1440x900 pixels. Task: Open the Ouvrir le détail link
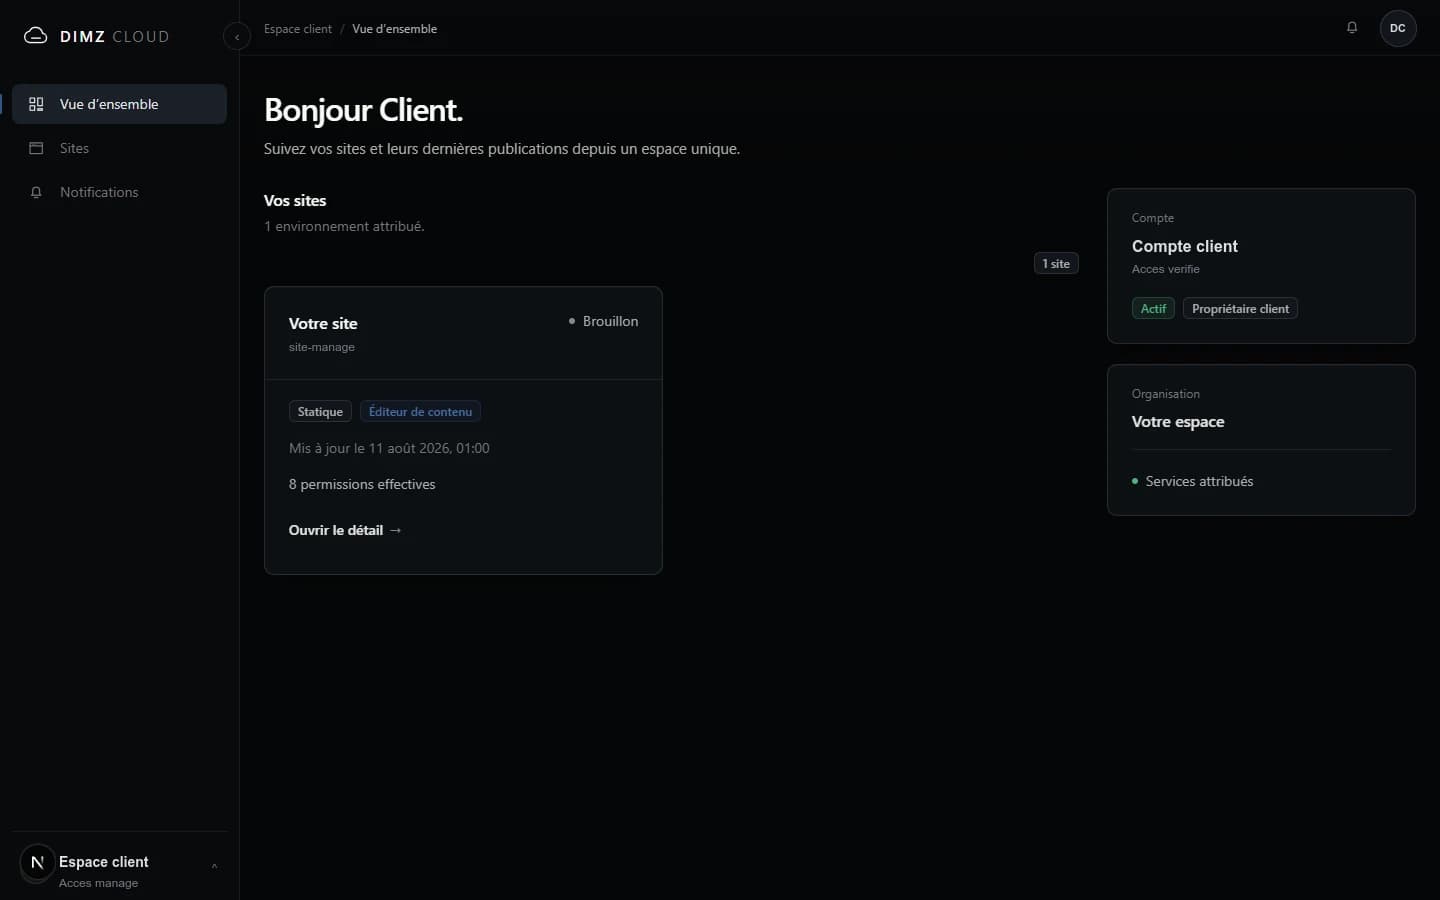(x=345, y=530)
